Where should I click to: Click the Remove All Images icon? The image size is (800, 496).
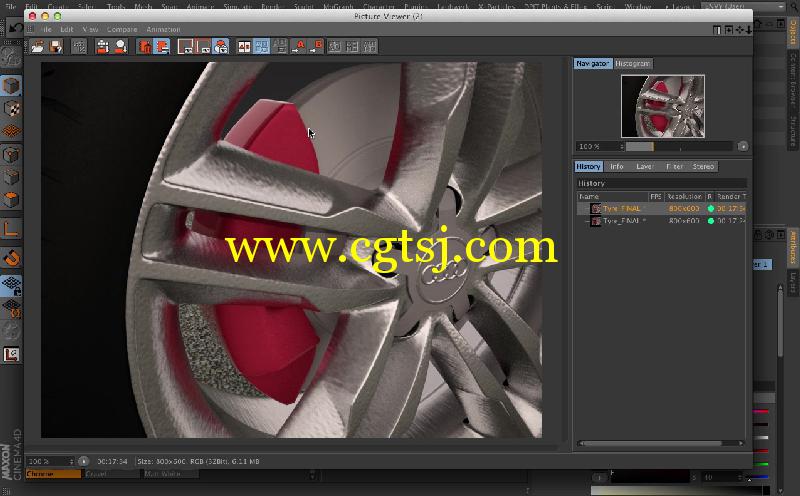162,47
